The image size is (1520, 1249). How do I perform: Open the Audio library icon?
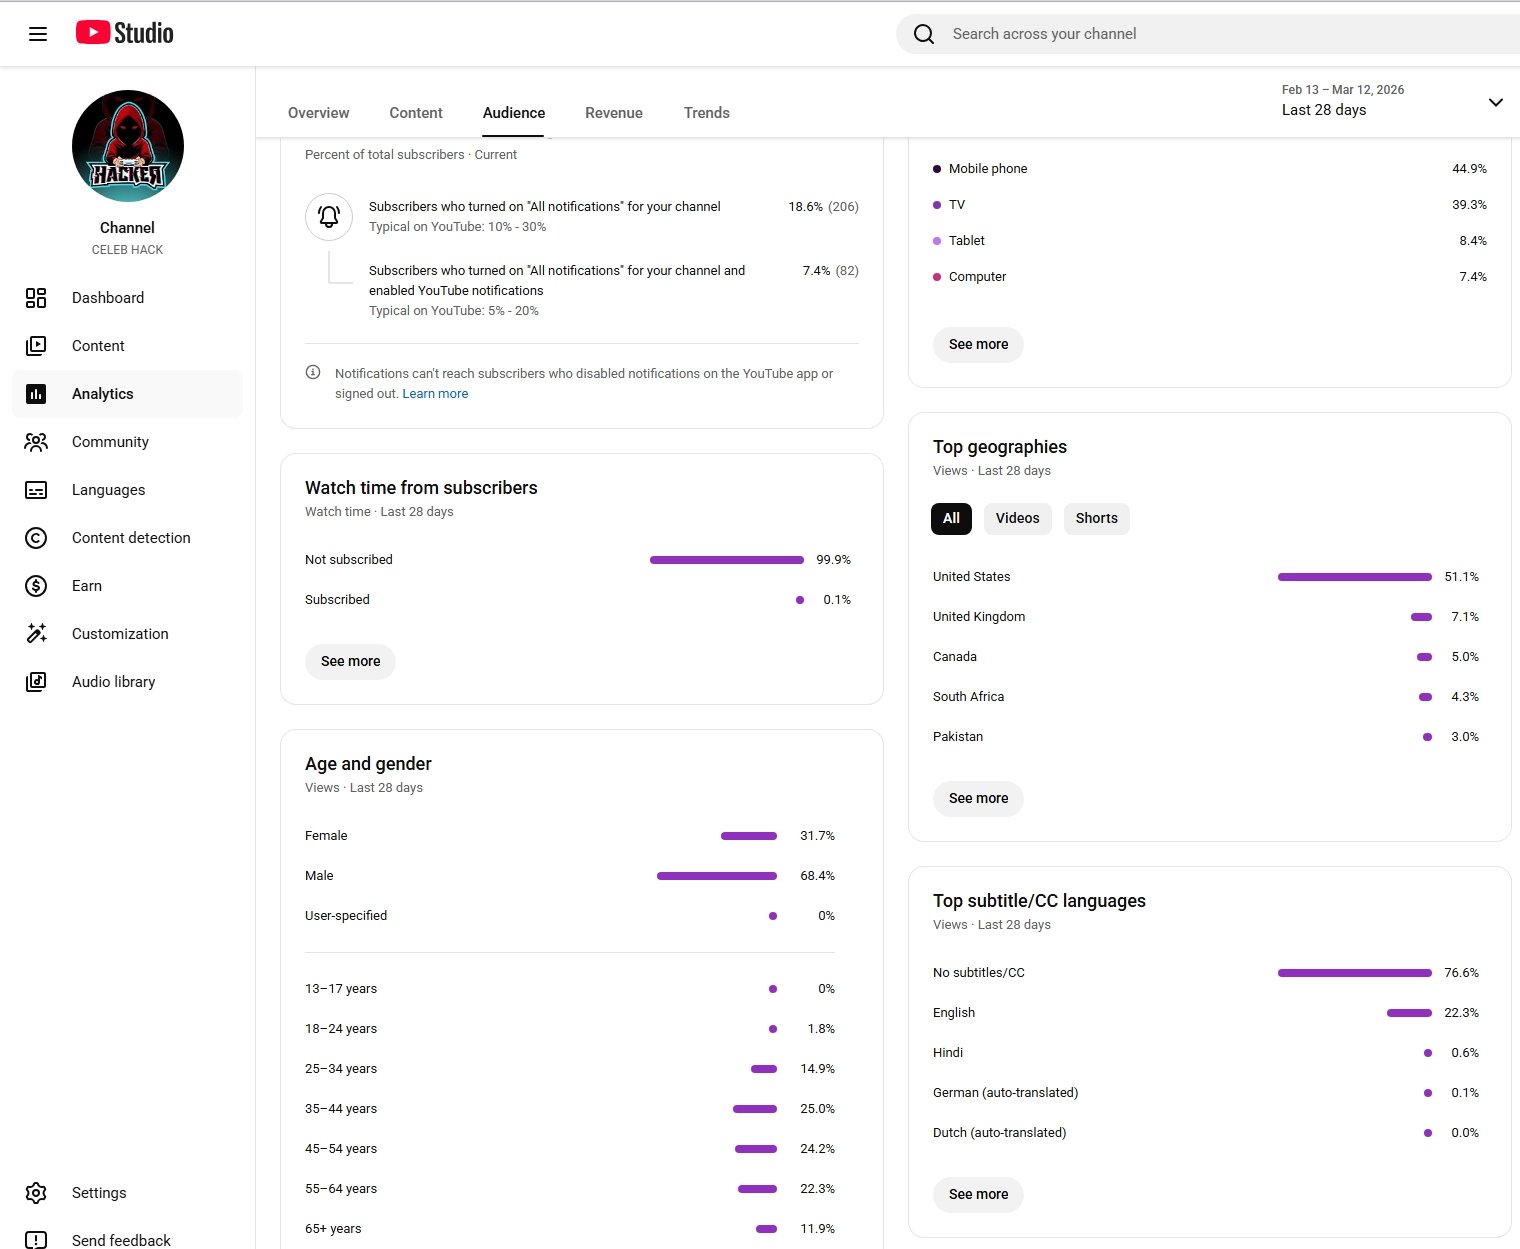click(x=36, y=682)
